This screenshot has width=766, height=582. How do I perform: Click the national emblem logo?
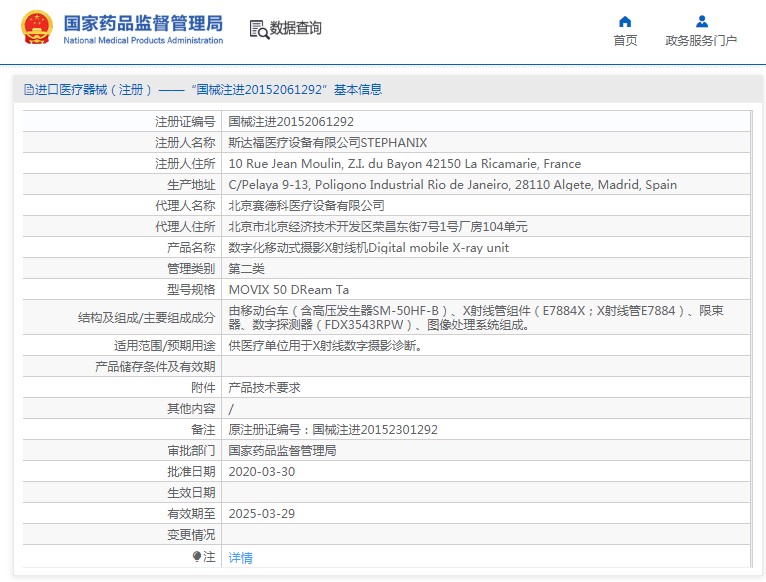pos(37,27)
